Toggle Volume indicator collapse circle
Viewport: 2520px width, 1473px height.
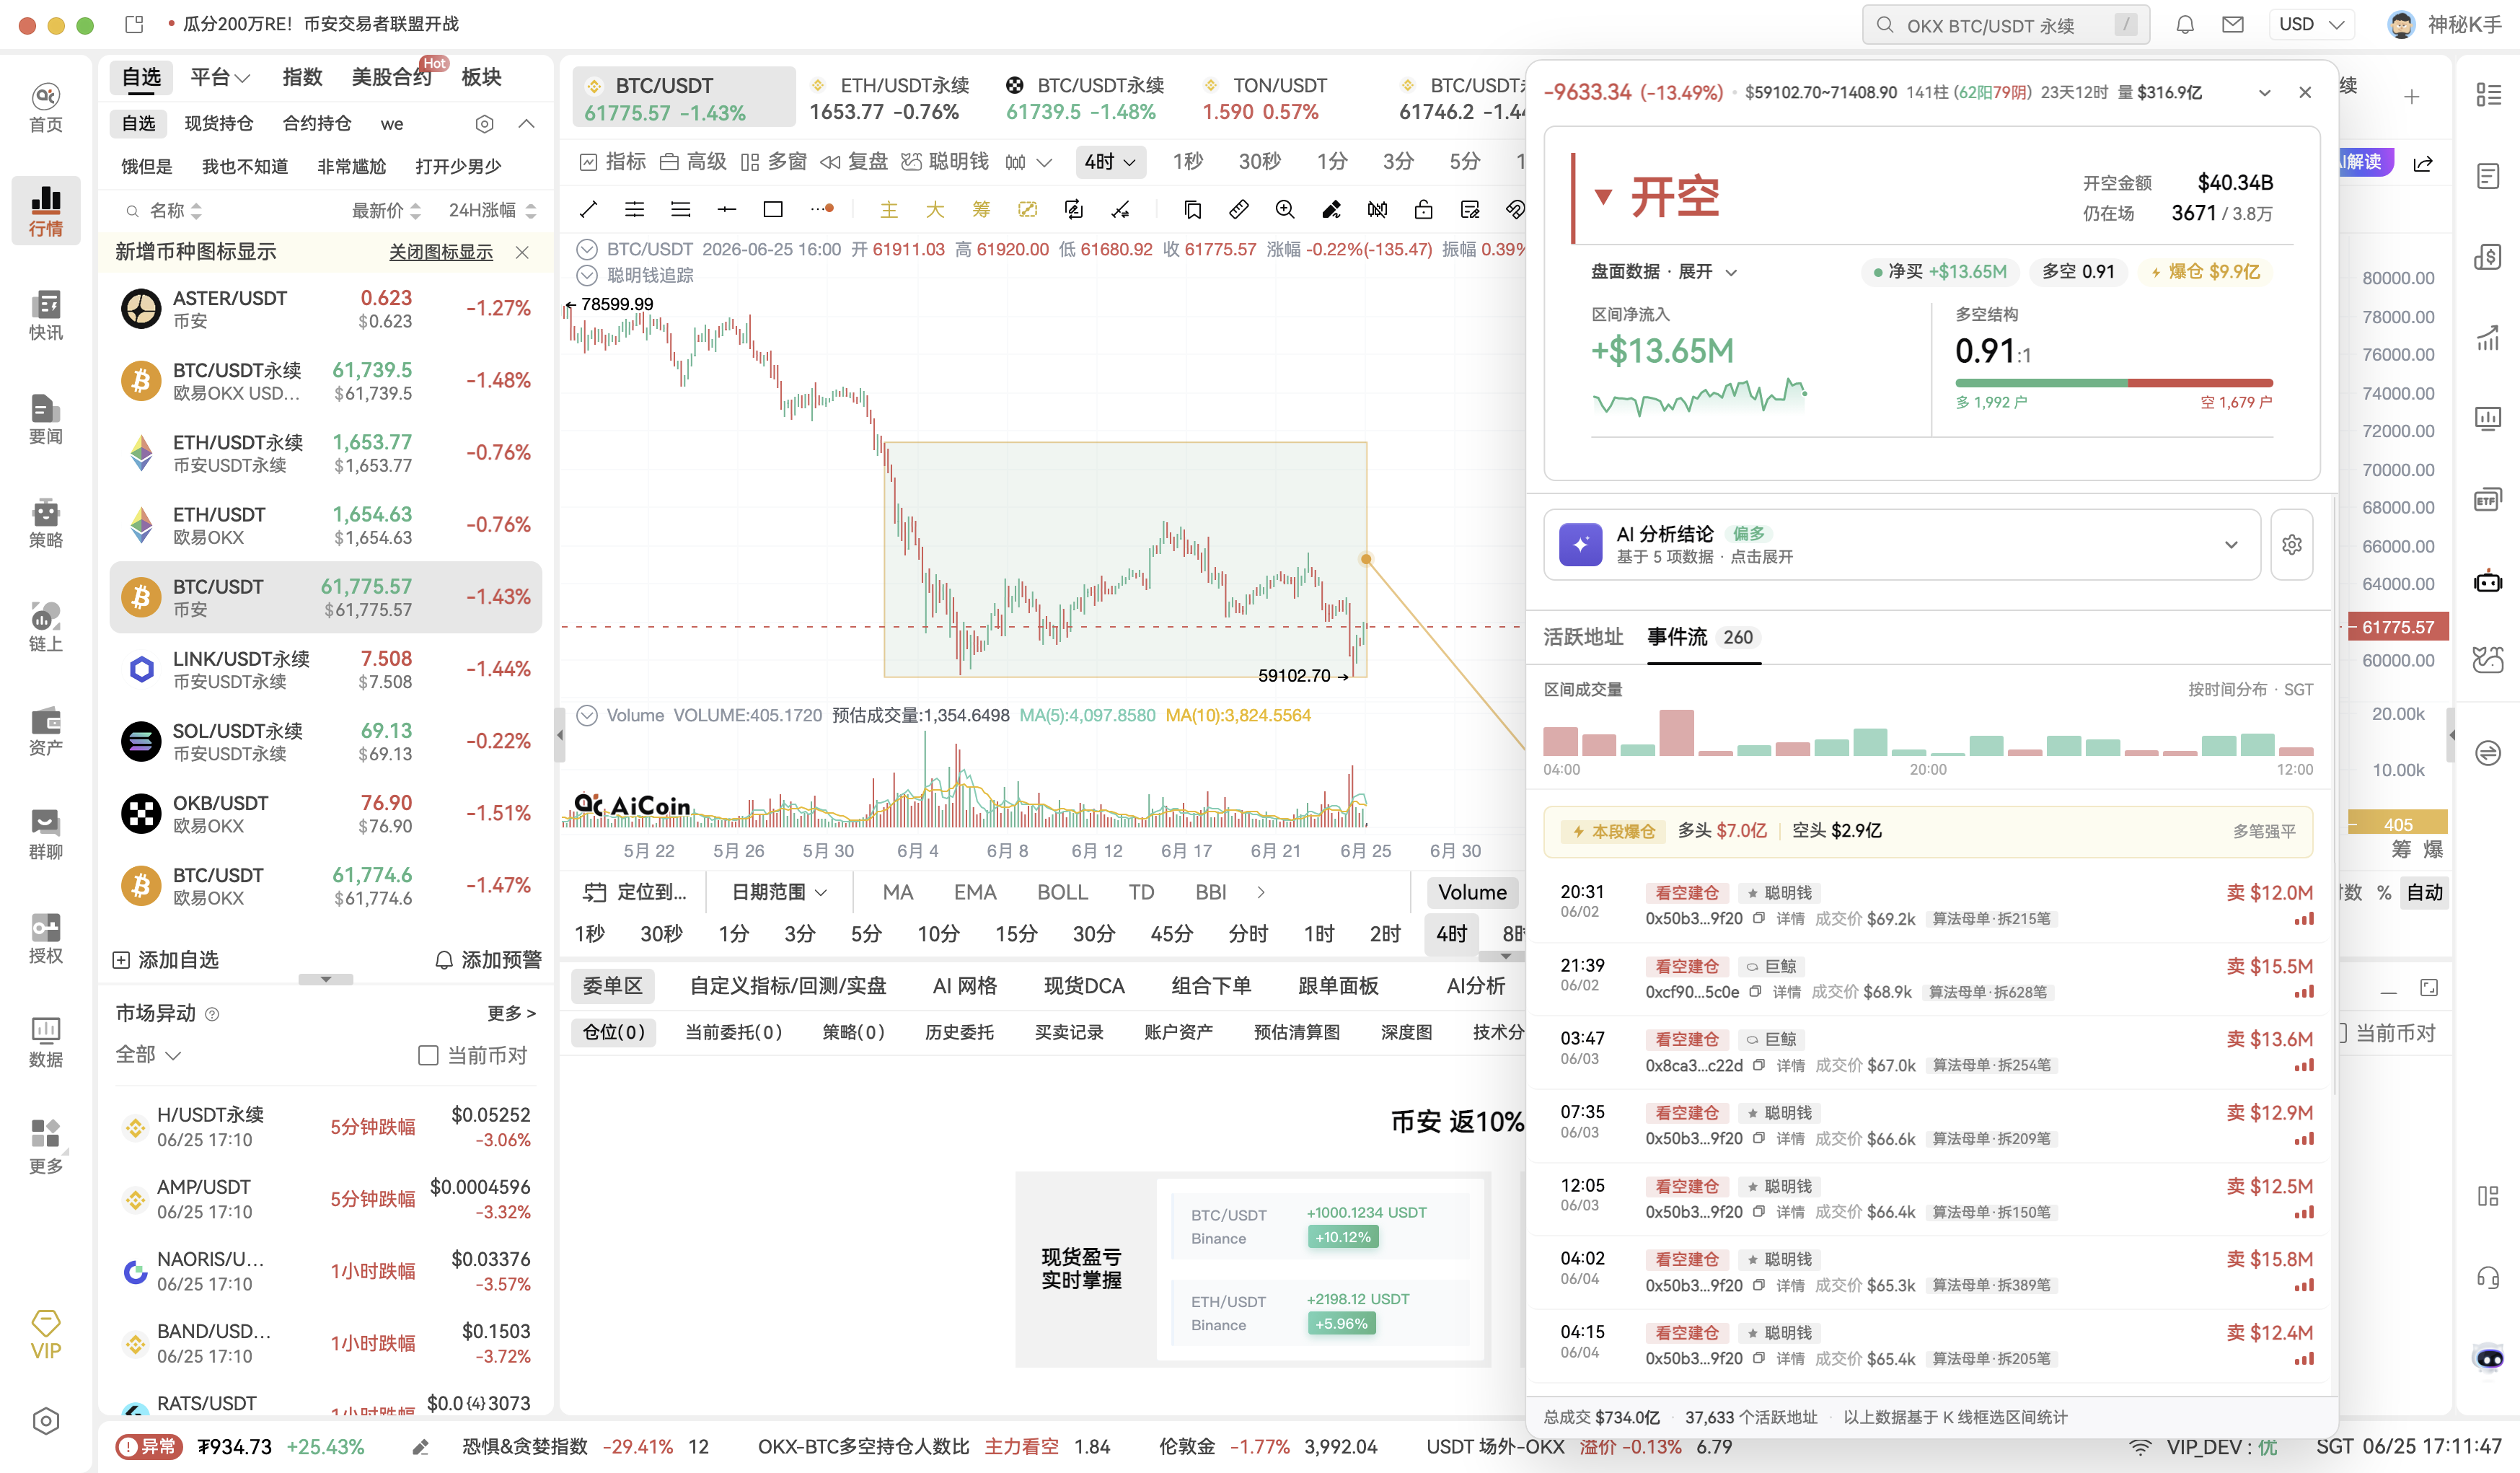point(587,715)
